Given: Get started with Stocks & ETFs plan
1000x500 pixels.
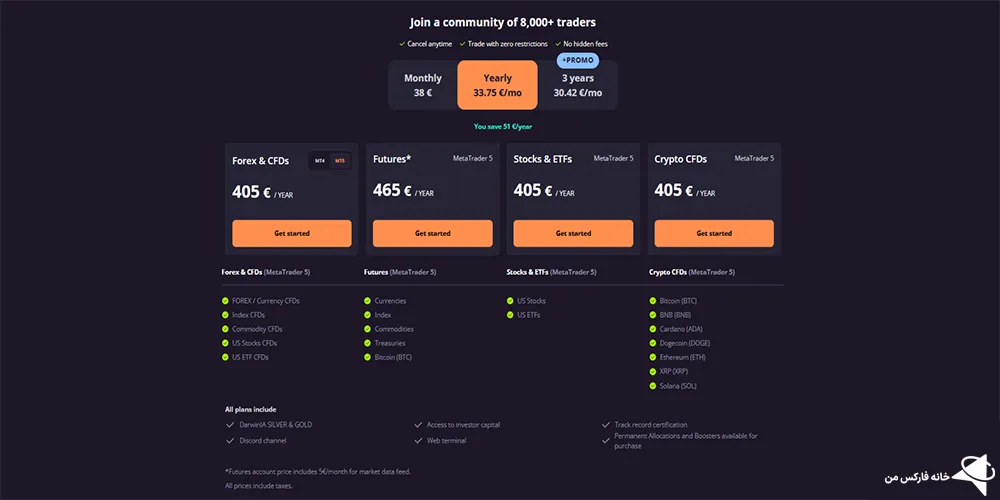Looking at the screenshot, I should pos(573,233).
